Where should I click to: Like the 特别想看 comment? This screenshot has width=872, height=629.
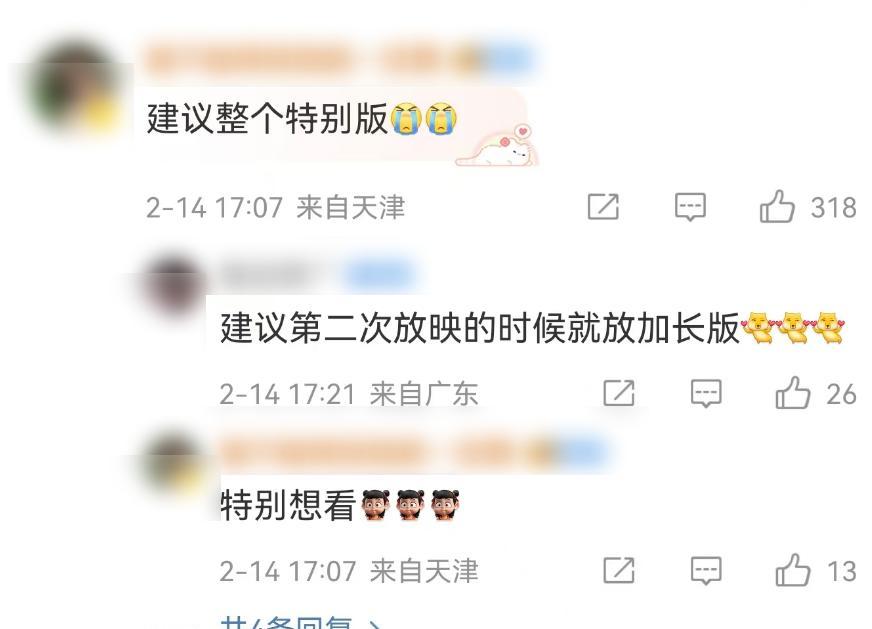tap(792, 571)
